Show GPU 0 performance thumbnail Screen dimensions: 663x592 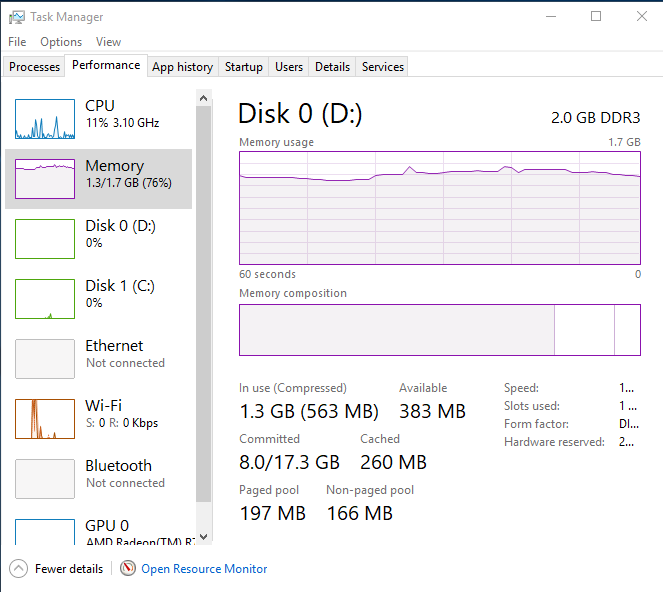(45, 530)
